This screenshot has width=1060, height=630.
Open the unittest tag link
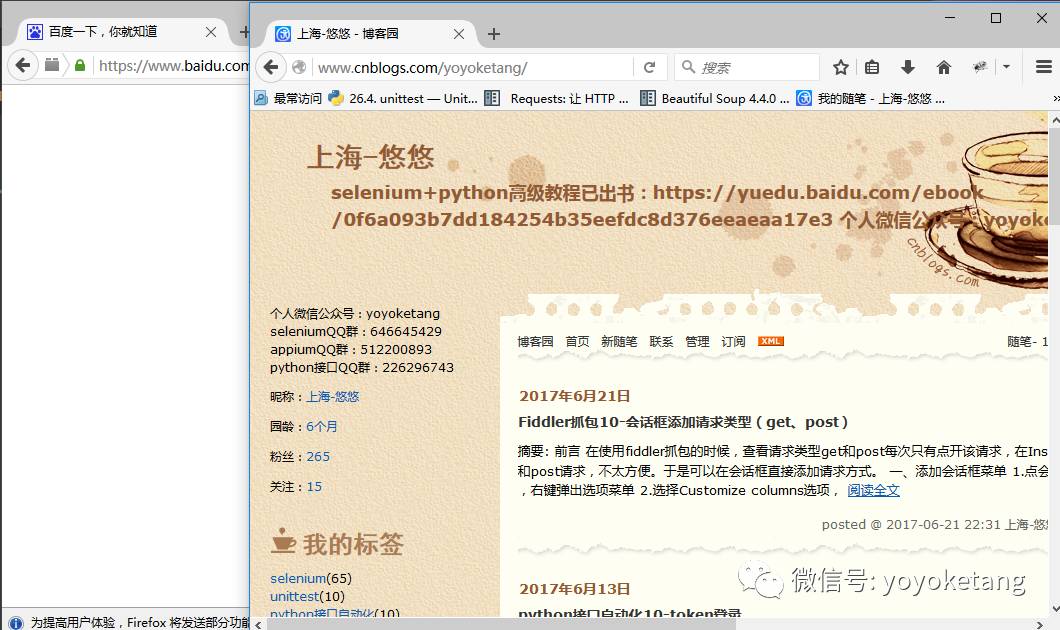[294, 596]
